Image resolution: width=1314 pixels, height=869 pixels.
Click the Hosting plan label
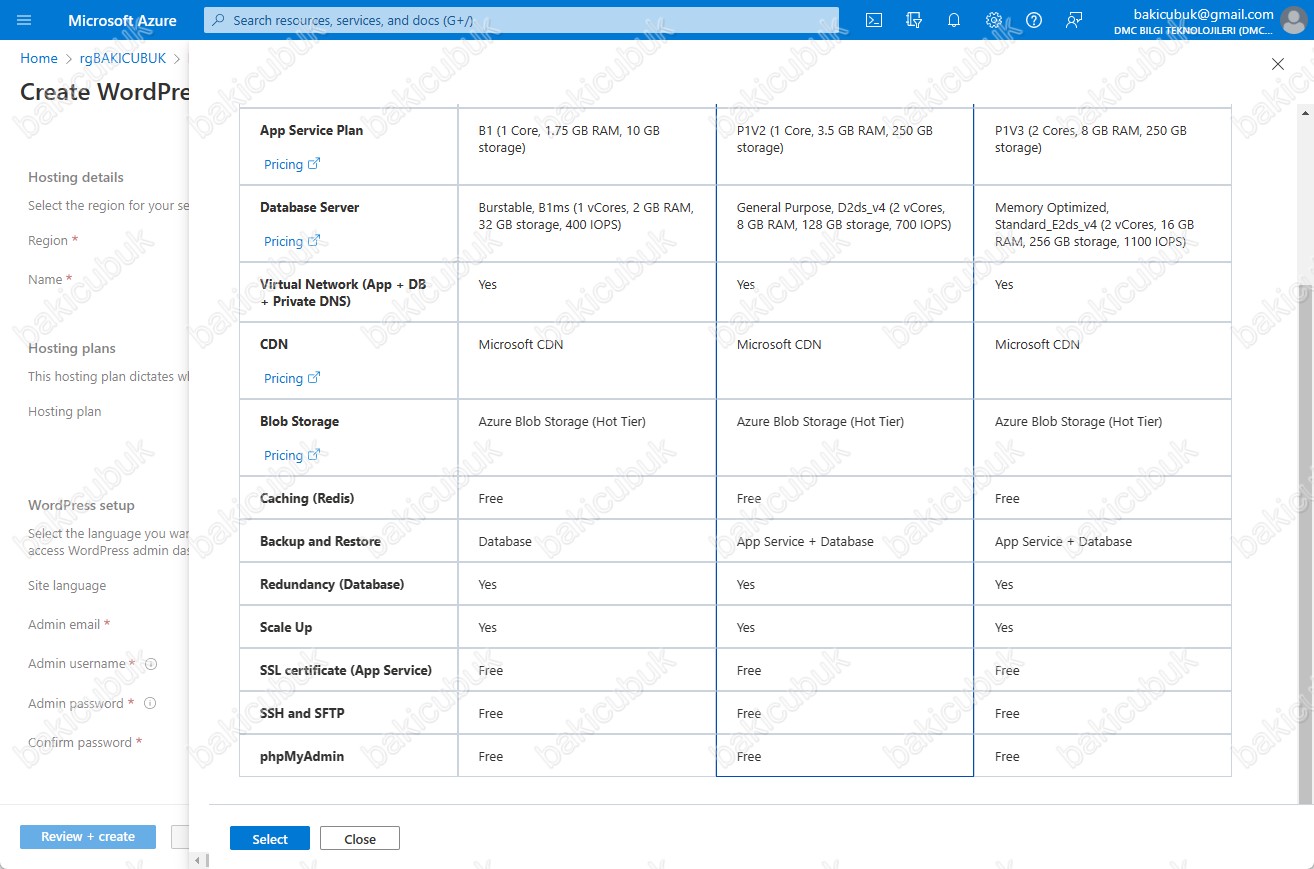pyautogui.click(x=65, y=412)
